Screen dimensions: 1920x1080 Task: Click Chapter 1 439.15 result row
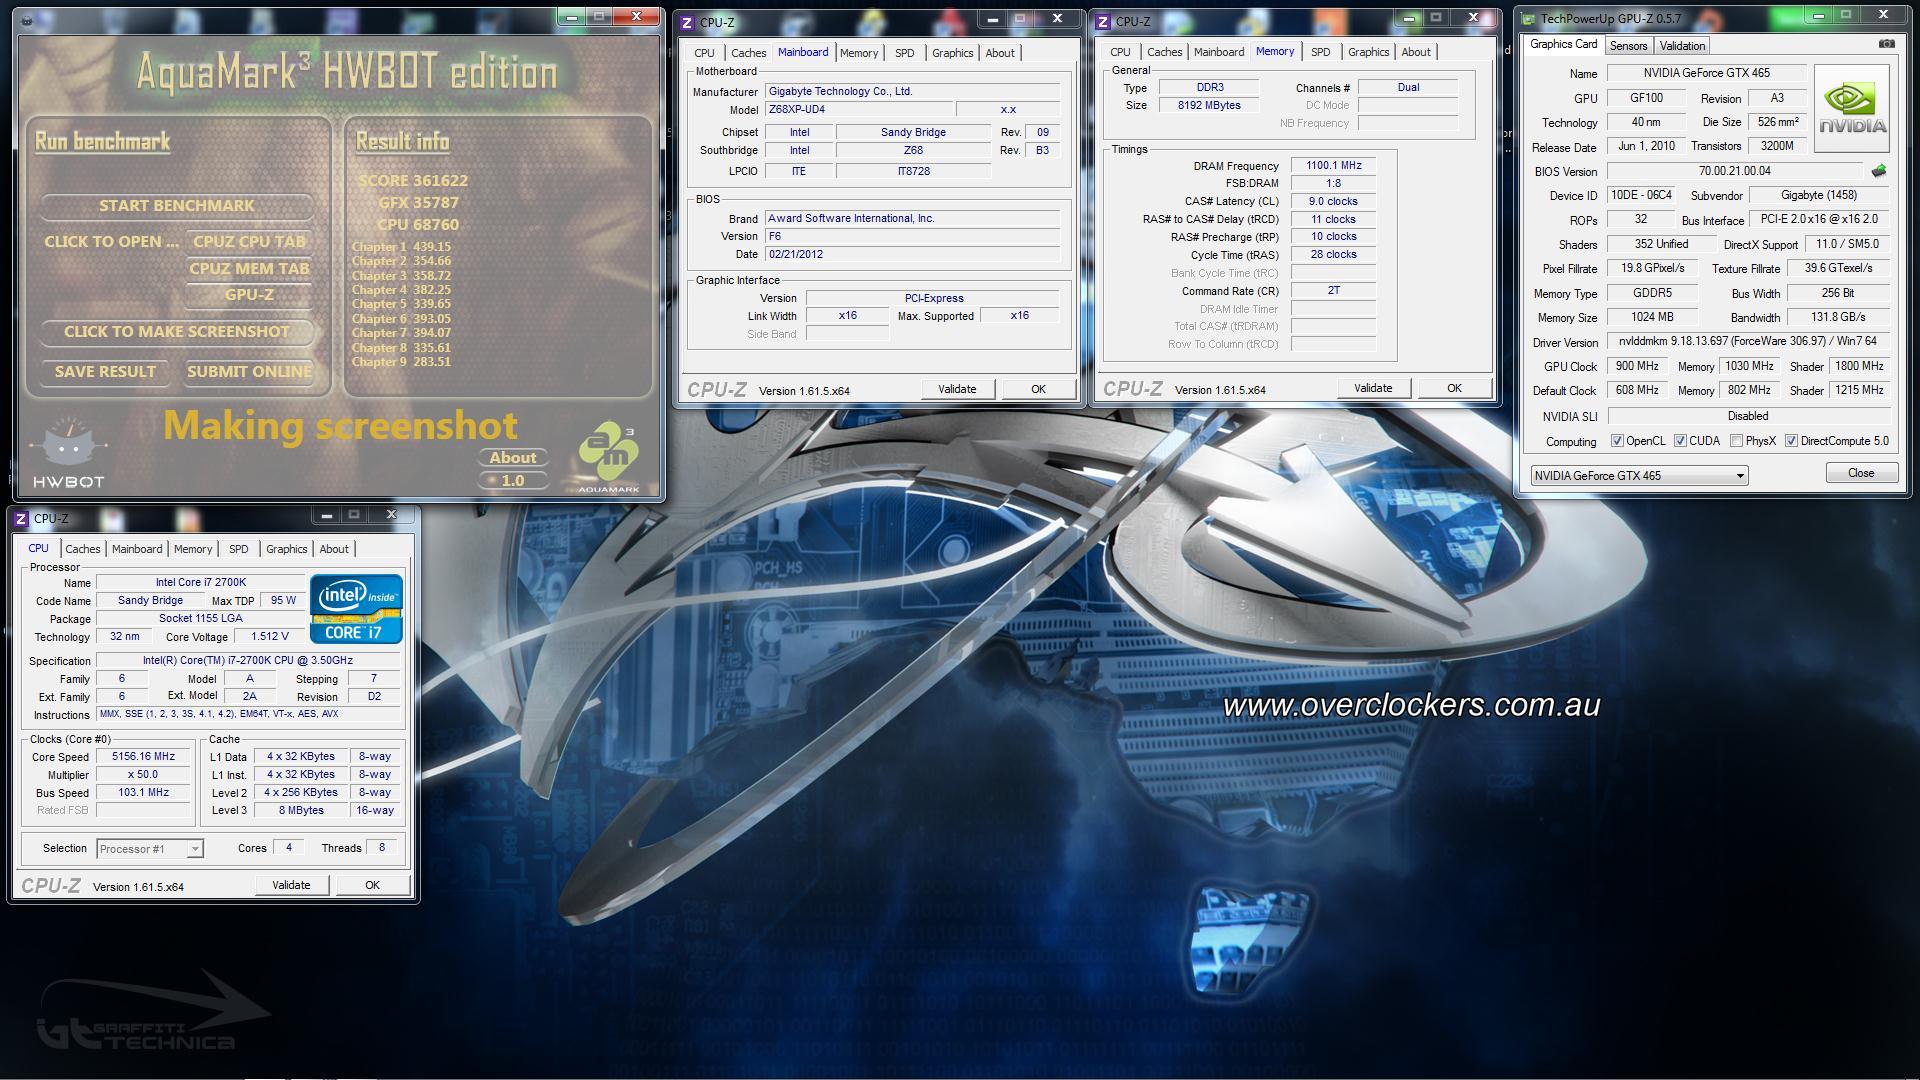tap(401, 247)
